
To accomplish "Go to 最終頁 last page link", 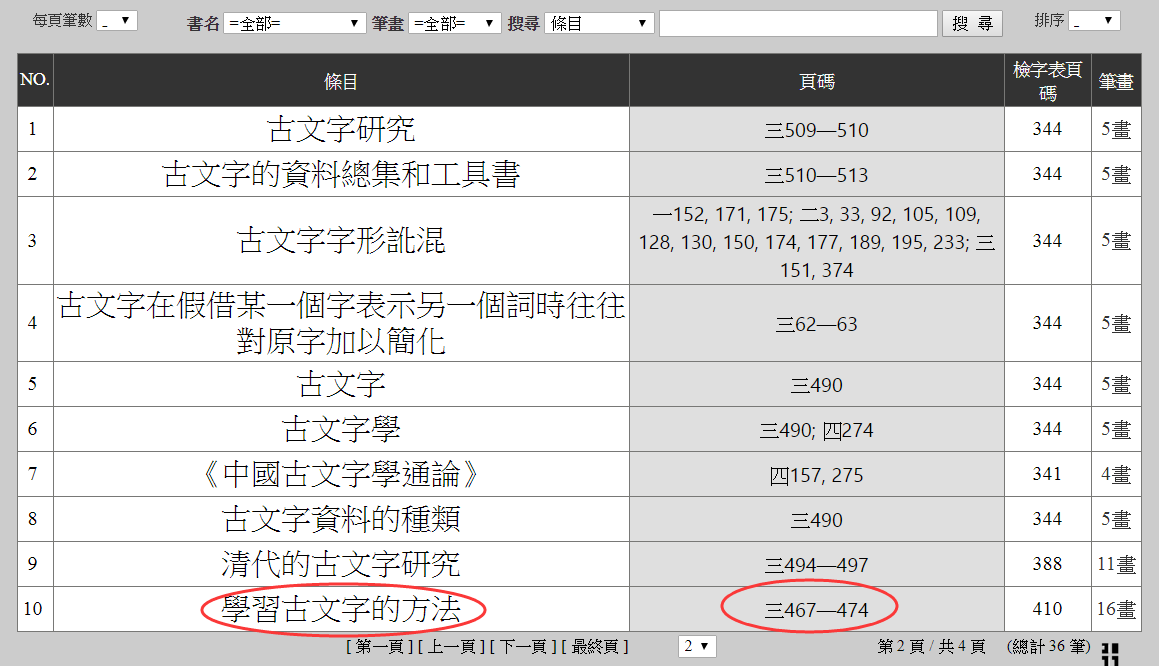I will (x=595, y=647).
